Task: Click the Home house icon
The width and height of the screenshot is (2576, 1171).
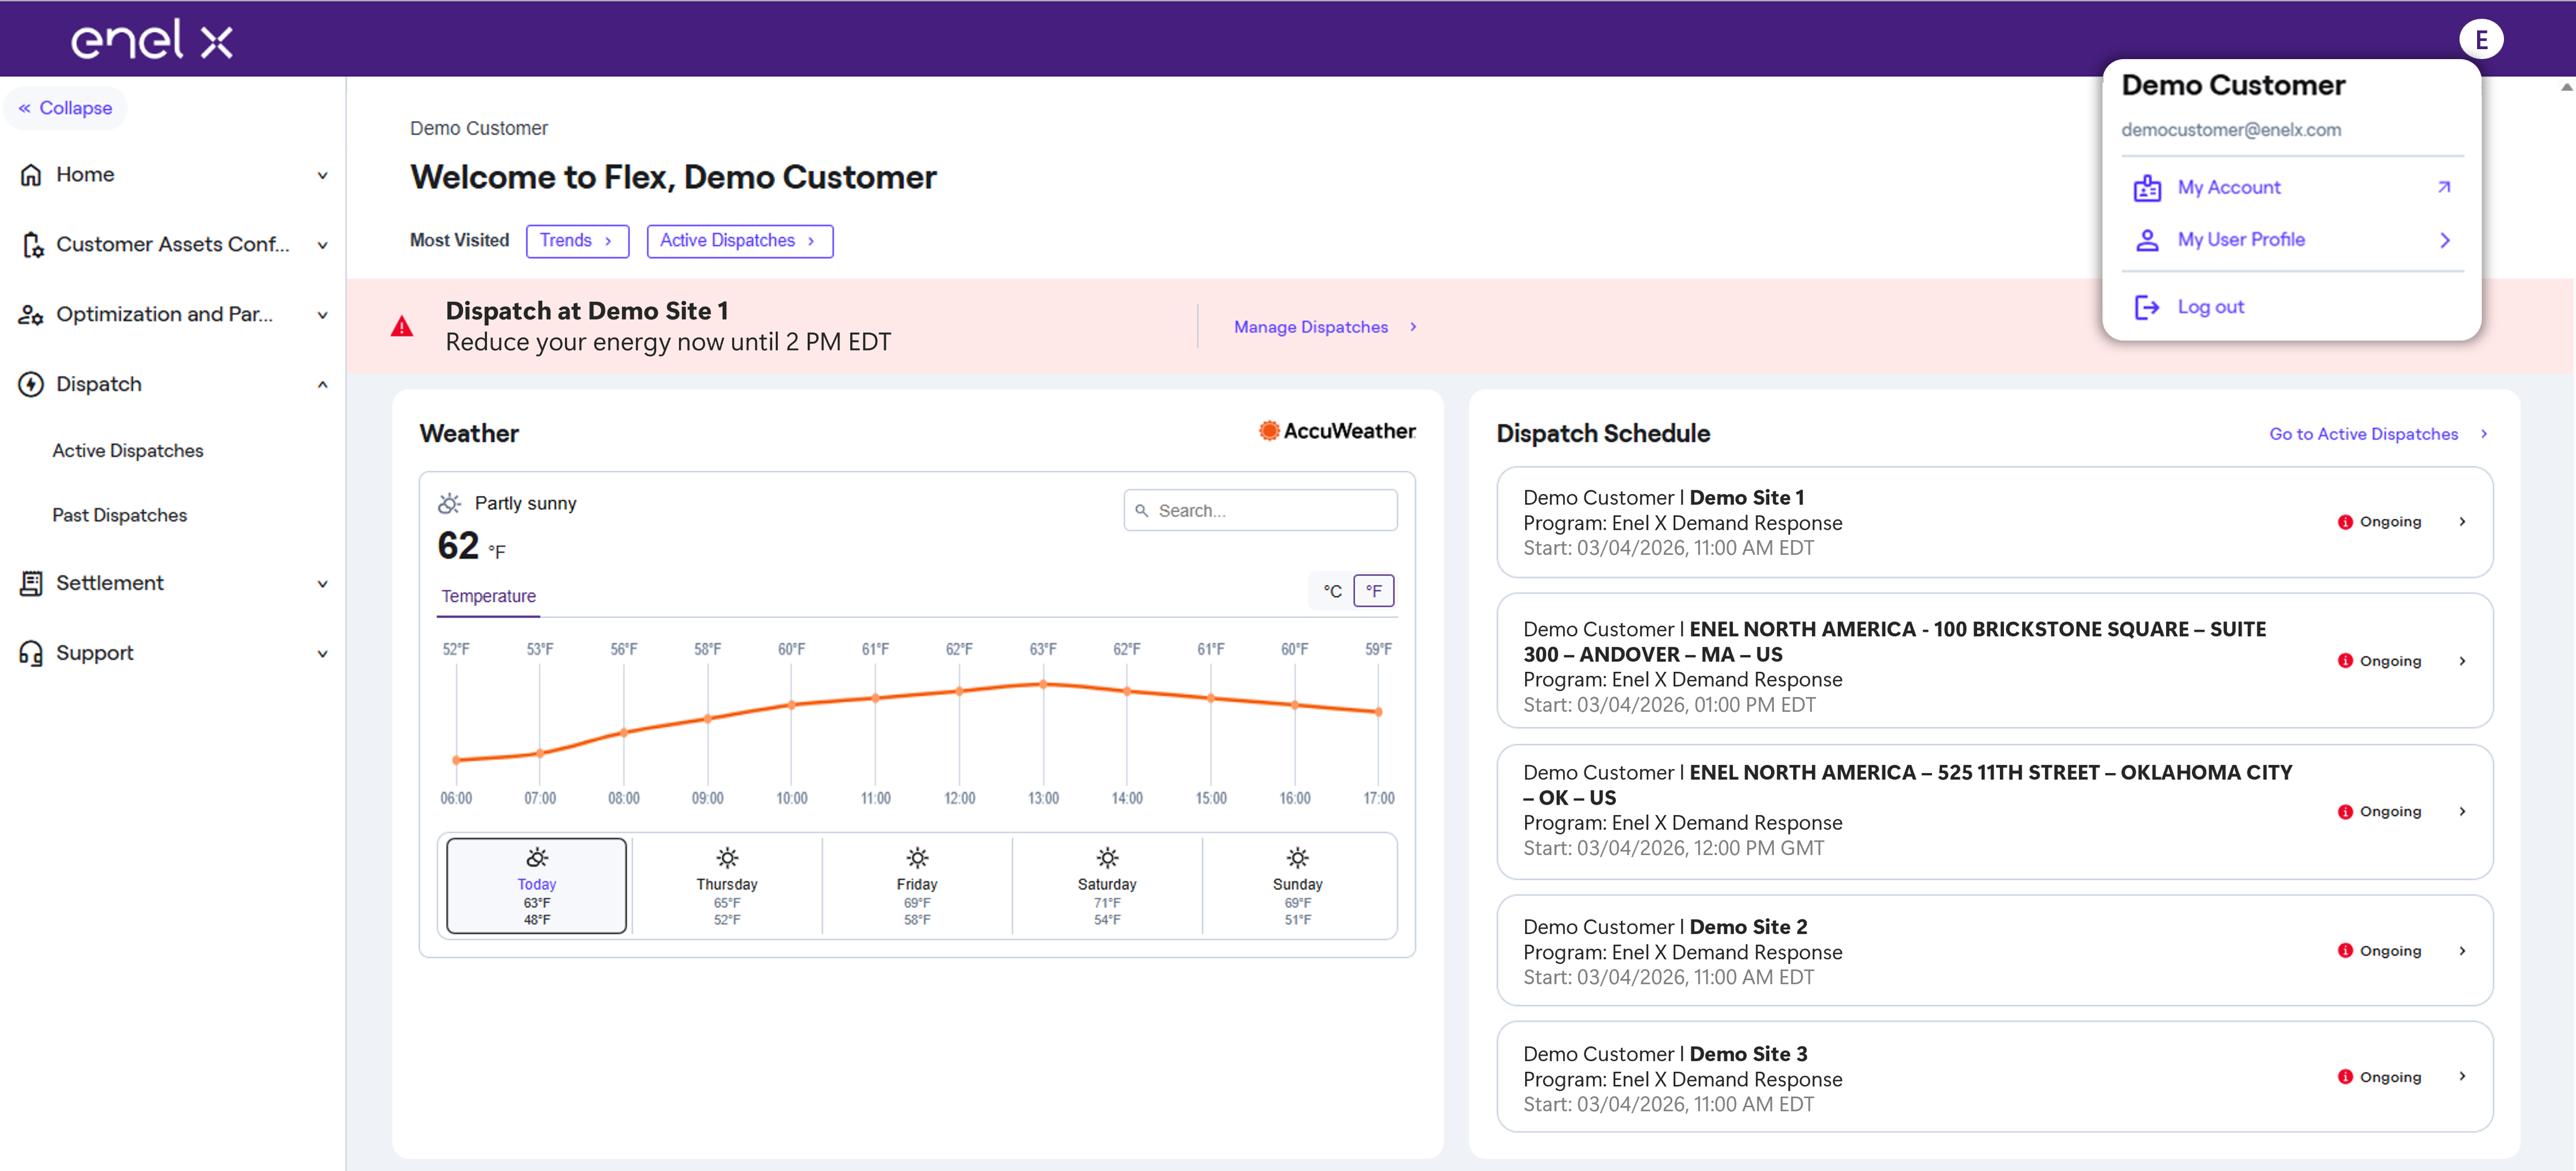Action: pyautogui.click(x=31, y=175)
